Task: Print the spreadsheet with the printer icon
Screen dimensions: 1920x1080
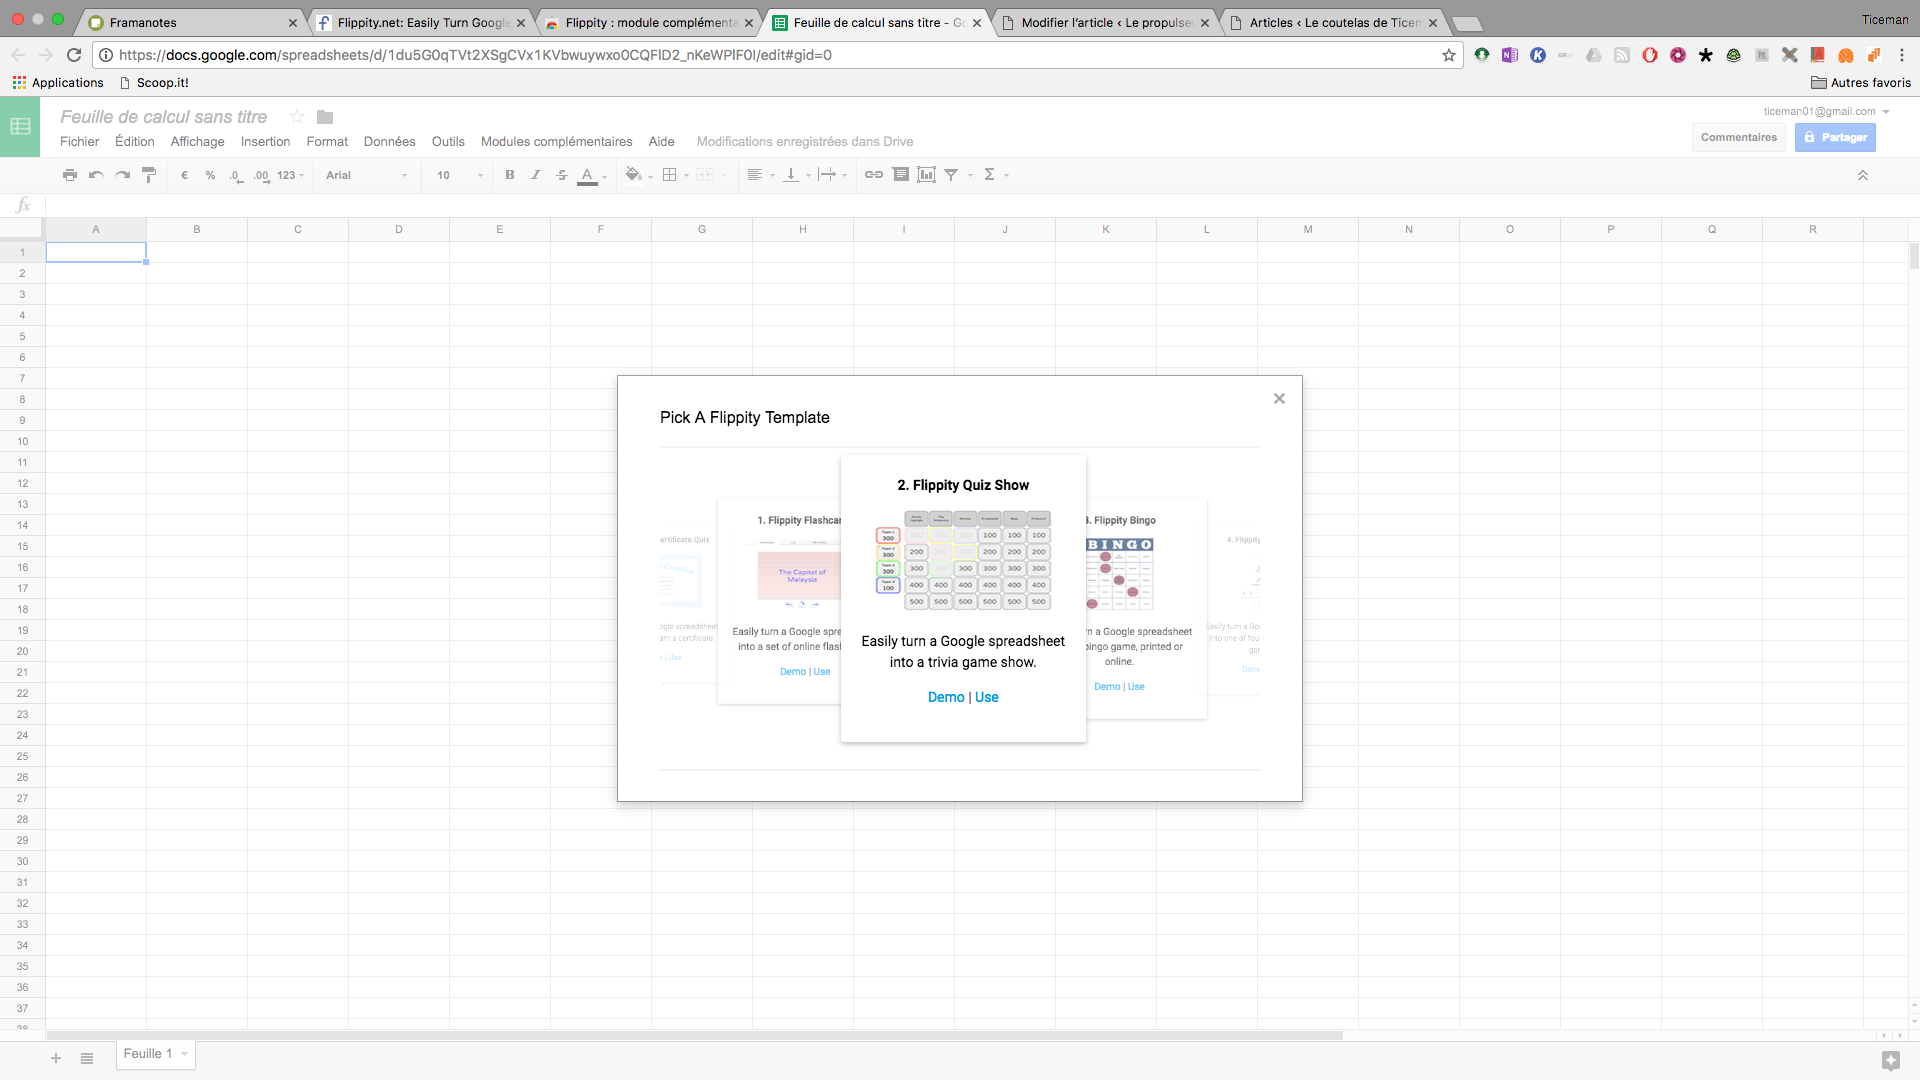Action: [69, 175]
